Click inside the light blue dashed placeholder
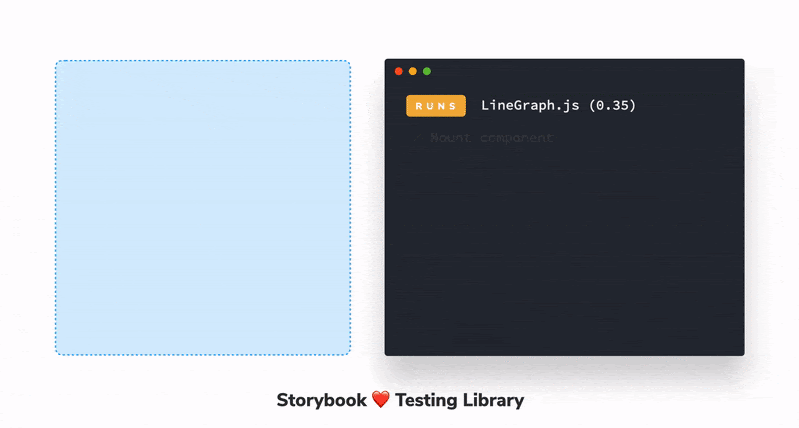Screen dimensions: 799x428 pyautogui.click(x=203, y=208)
